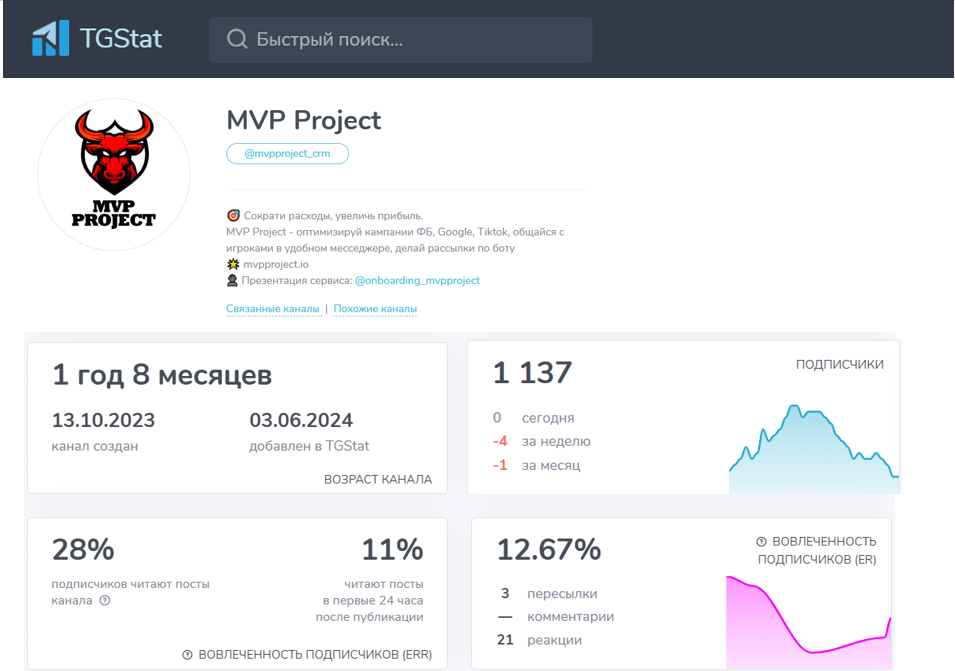Open the pink engagement rate chart

click(808, 622)
